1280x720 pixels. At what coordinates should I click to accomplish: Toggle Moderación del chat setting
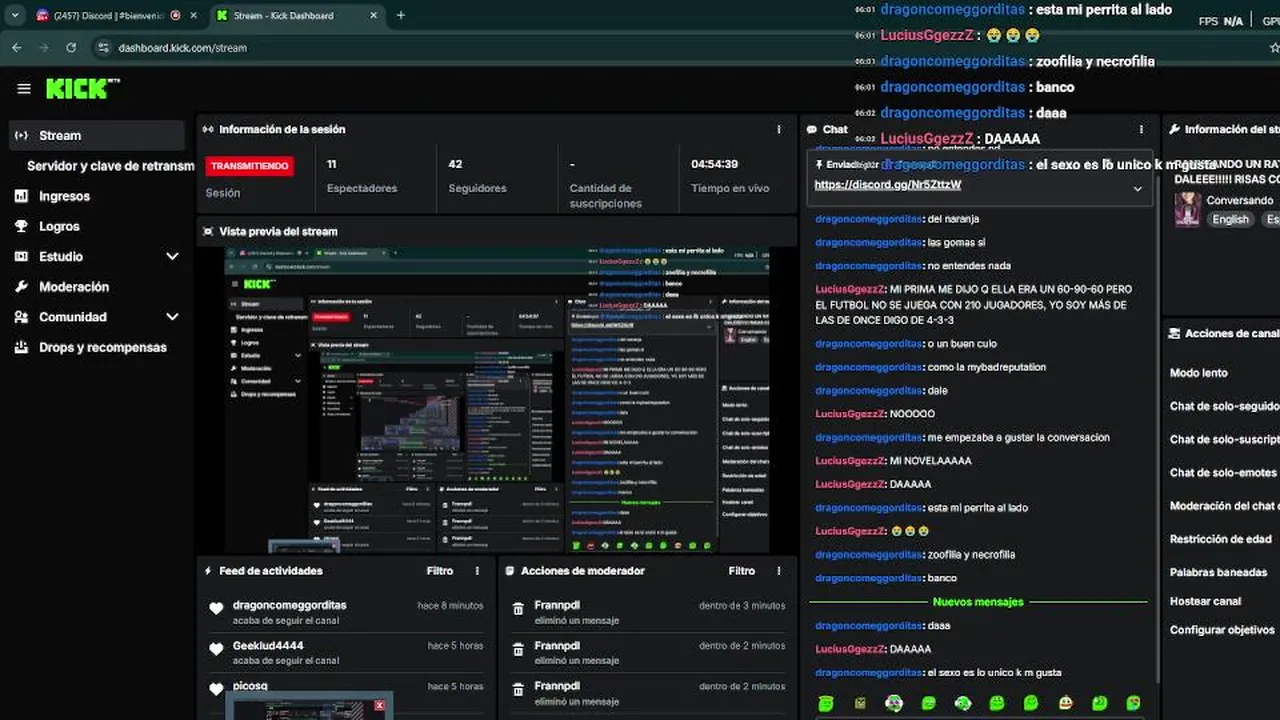pyautogui.click(x=1223, y=506)
